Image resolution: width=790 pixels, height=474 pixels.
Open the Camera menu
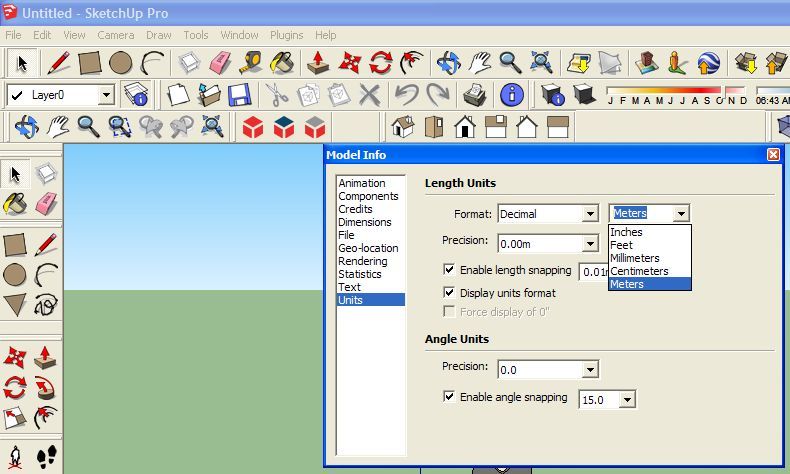pos(115,35)
